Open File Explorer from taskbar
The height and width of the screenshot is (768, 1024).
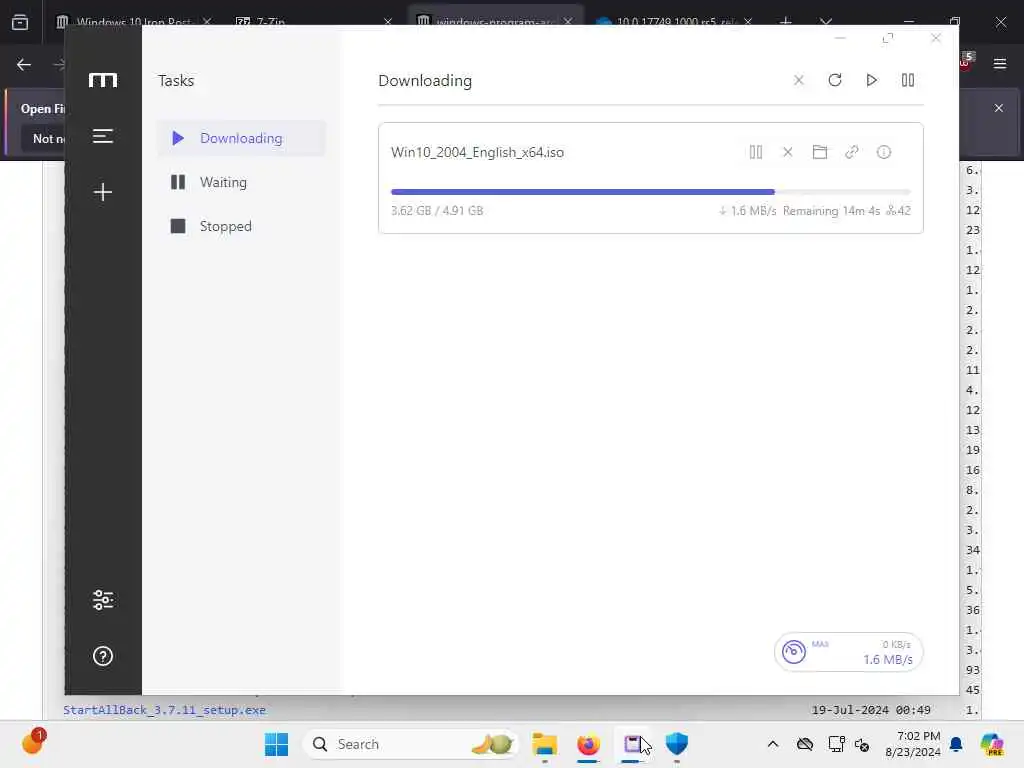pos(544,744)
